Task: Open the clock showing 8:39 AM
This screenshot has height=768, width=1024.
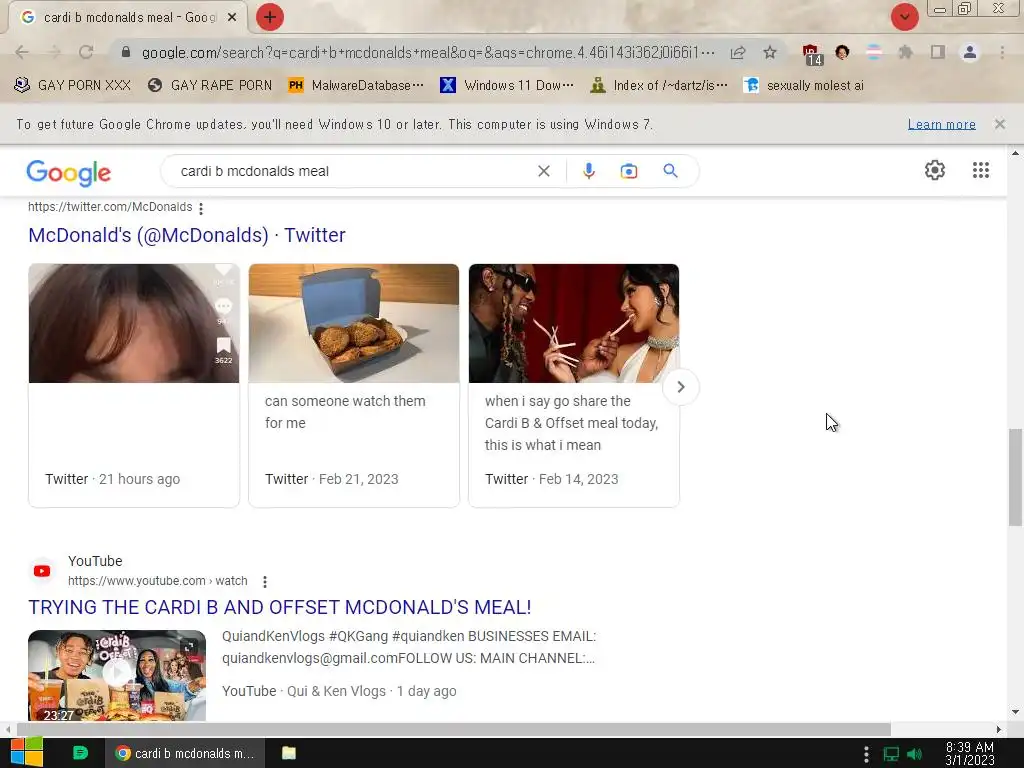Action: coord(970,753)
